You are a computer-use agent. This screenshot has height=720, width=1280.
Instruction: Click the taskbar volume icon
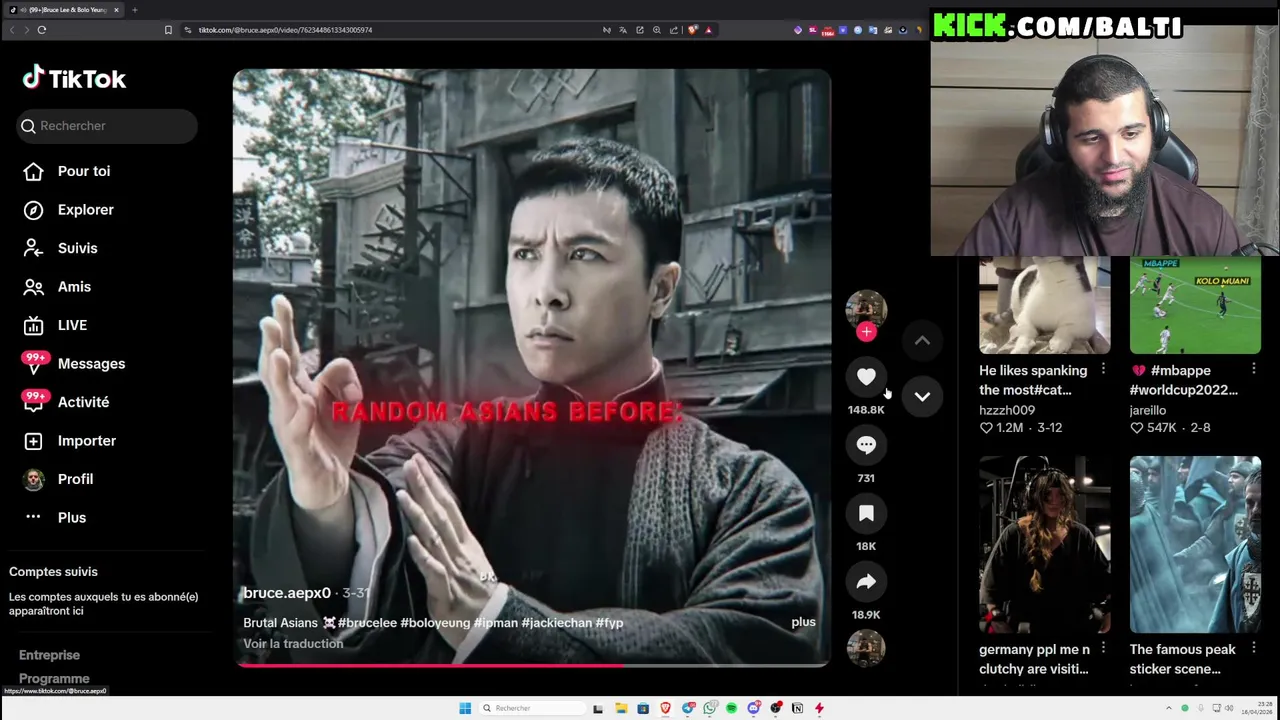(1229, 708)
